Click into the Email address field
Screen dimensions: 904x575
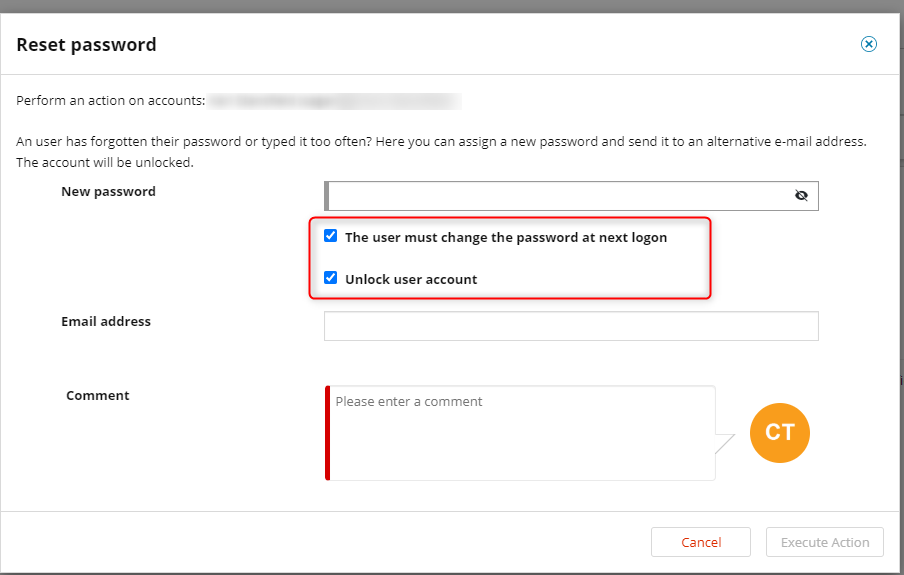(x=571, y=326)
